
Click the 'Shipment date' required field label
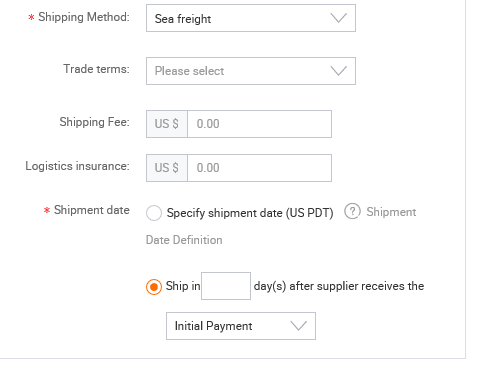92,210
